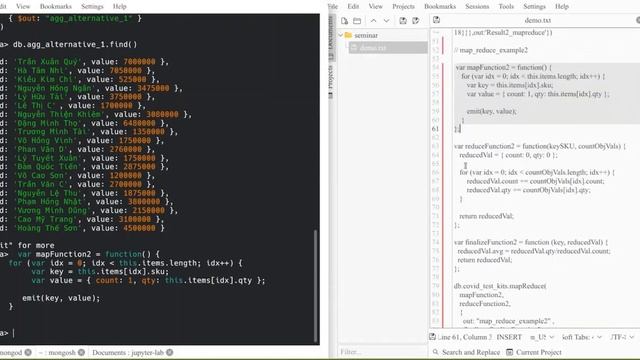
Task: Click the terminal prompt input line
Action: tap(159, 333)
